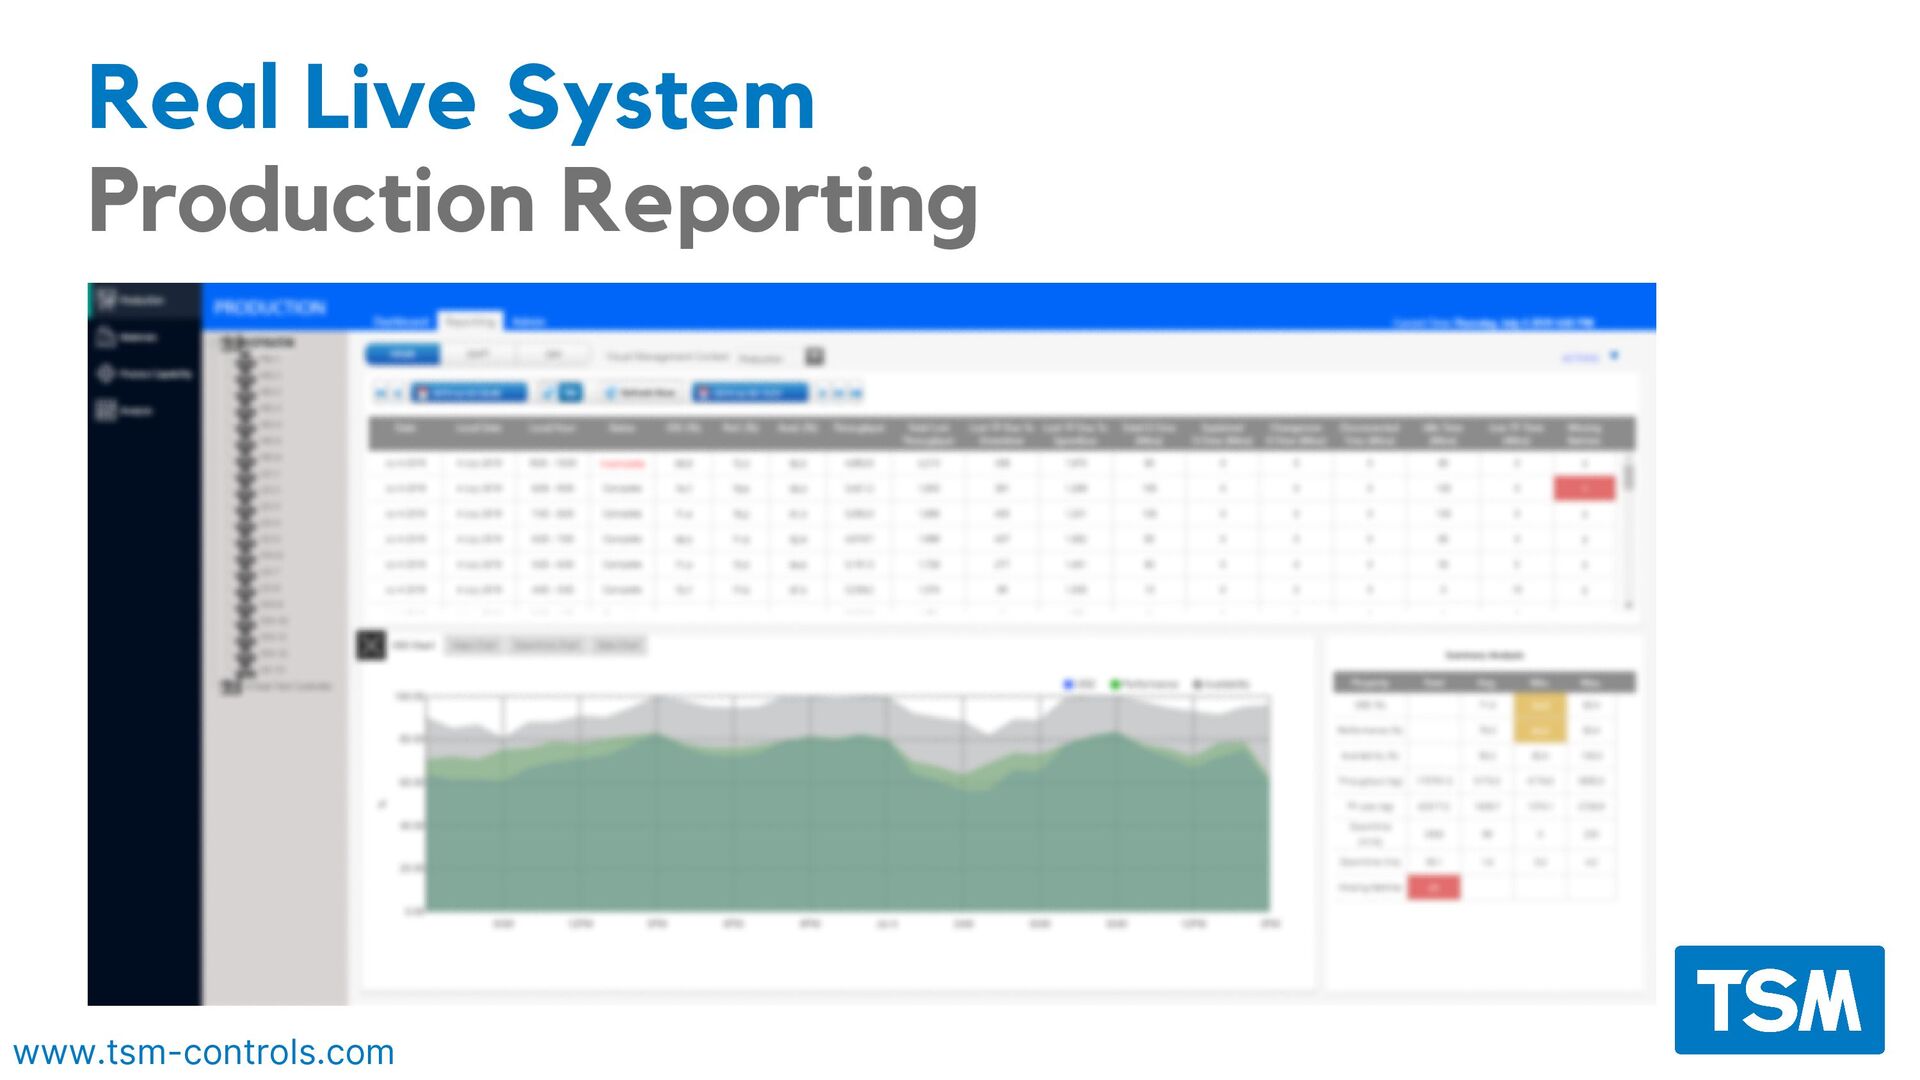Screen dimensions: 1920x1080
Task: Switch to the Admin tab
Action: [x=528, y=321]
